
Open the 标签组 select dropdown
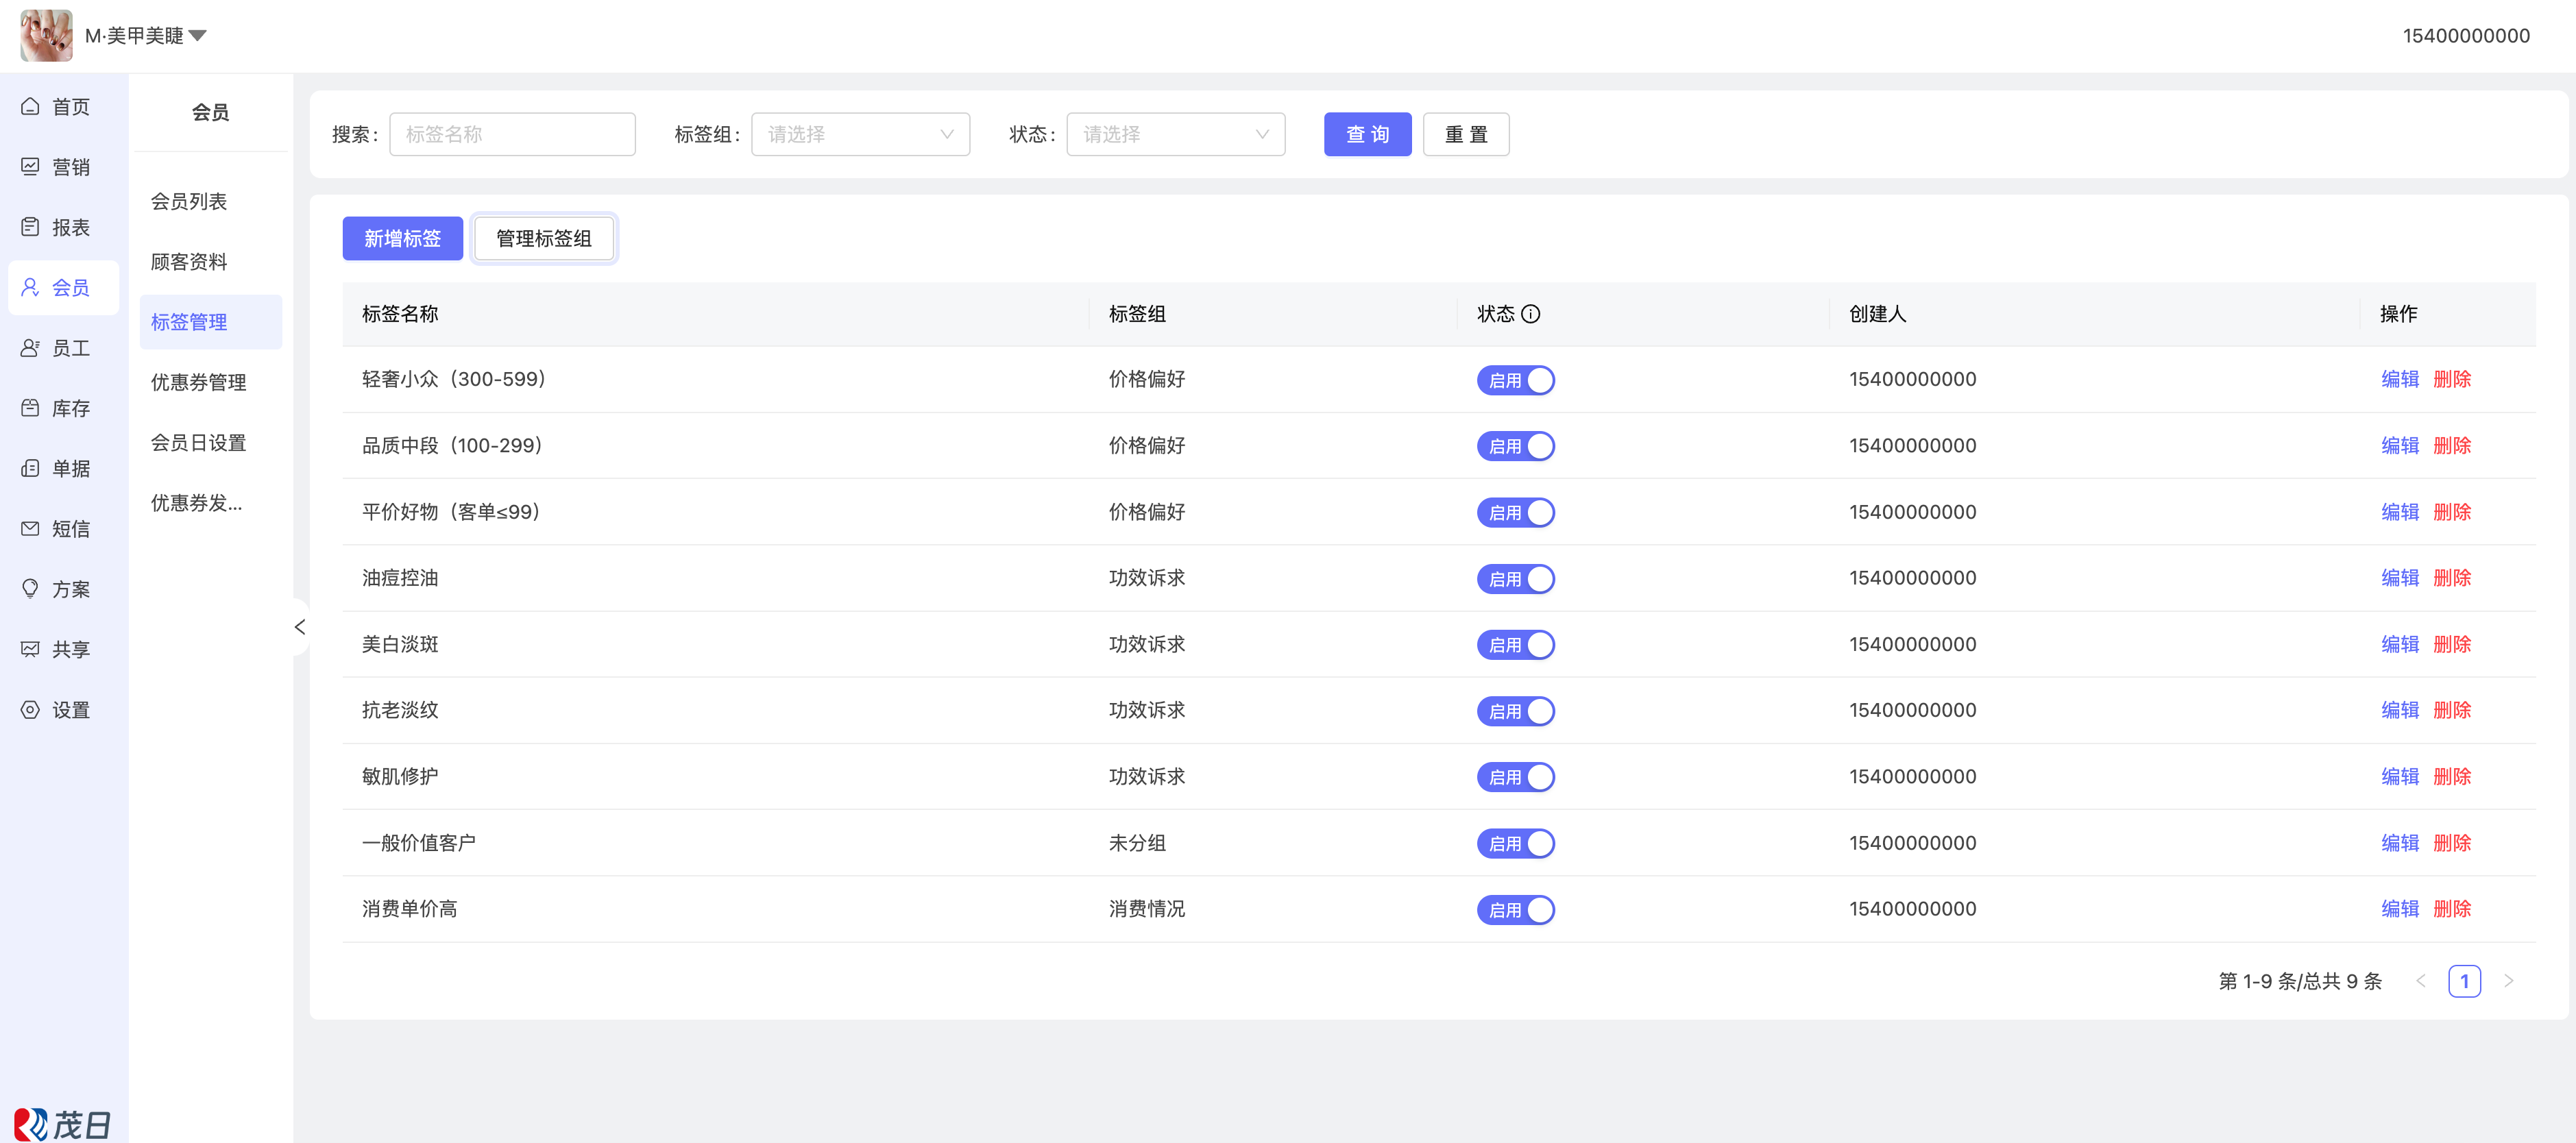pyautogui.click(x=860, y=134)
